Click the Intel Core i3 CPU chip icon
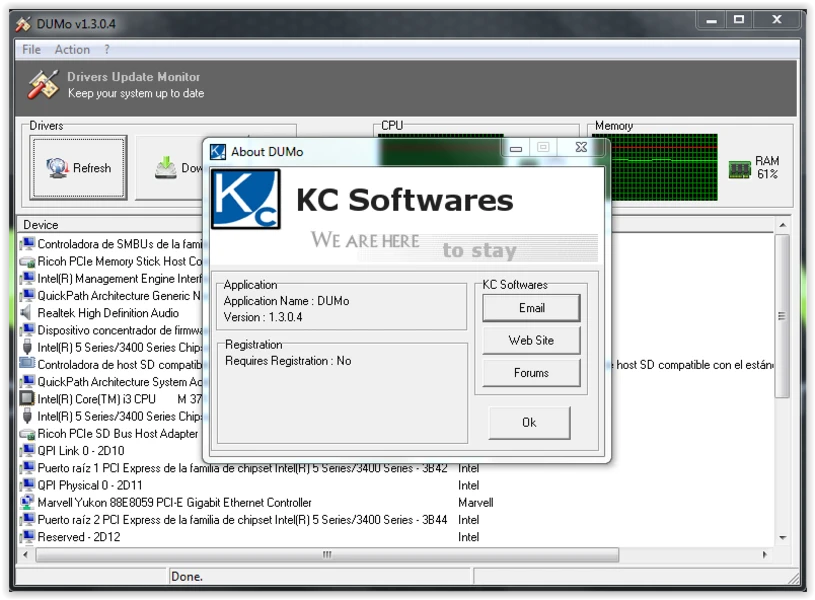The width and height of the screenshot is (815, 600). click(27, 398)
